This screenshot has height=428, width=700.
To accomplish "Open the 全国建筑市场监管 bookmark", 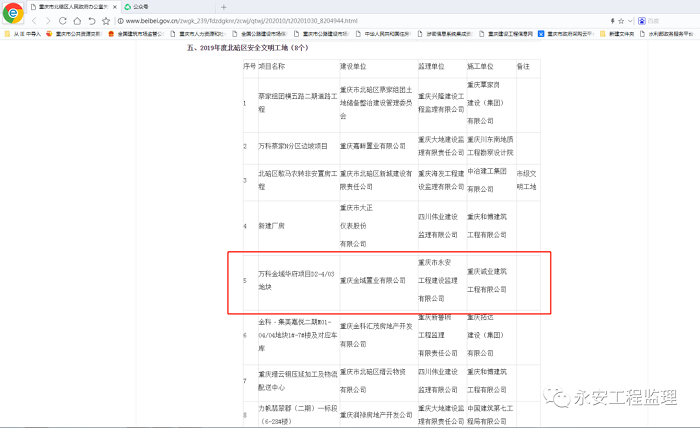I will 136,33.
